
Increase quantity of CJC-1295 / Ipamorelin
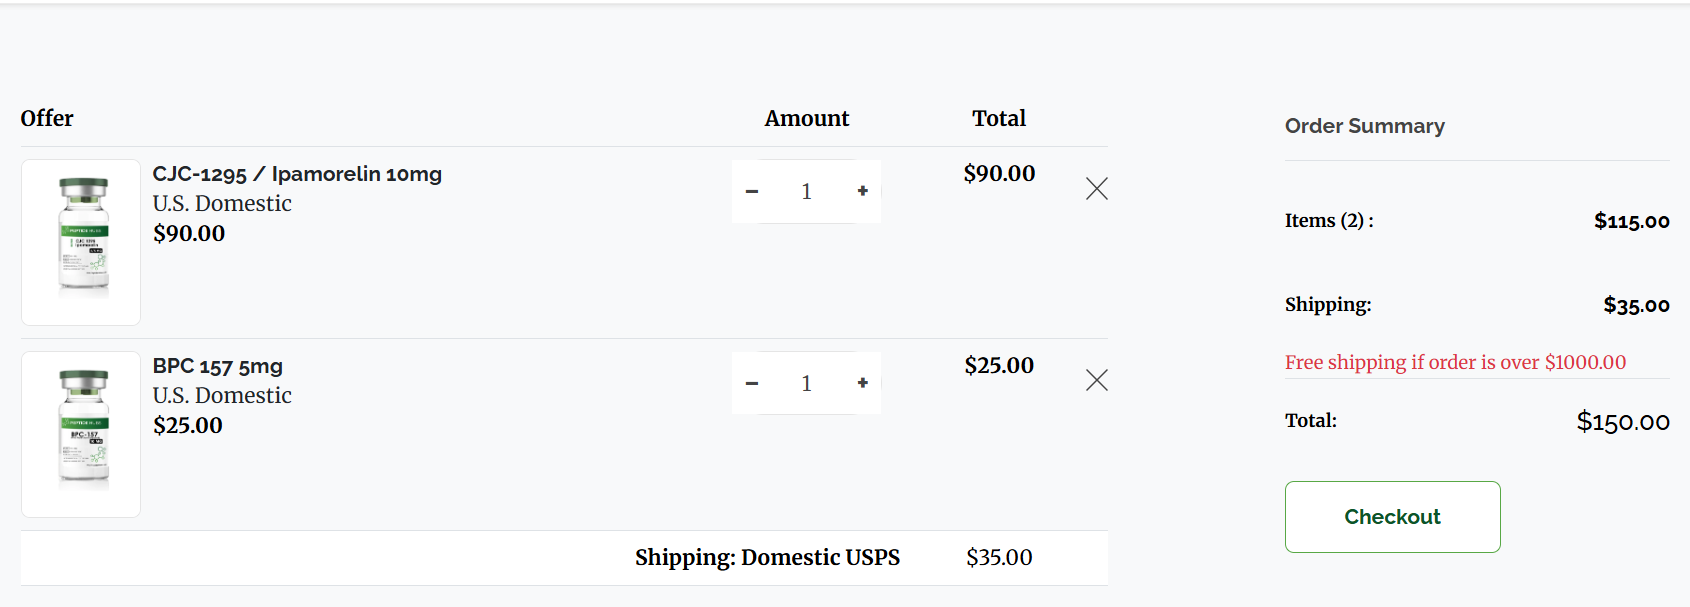coord(862,191)
